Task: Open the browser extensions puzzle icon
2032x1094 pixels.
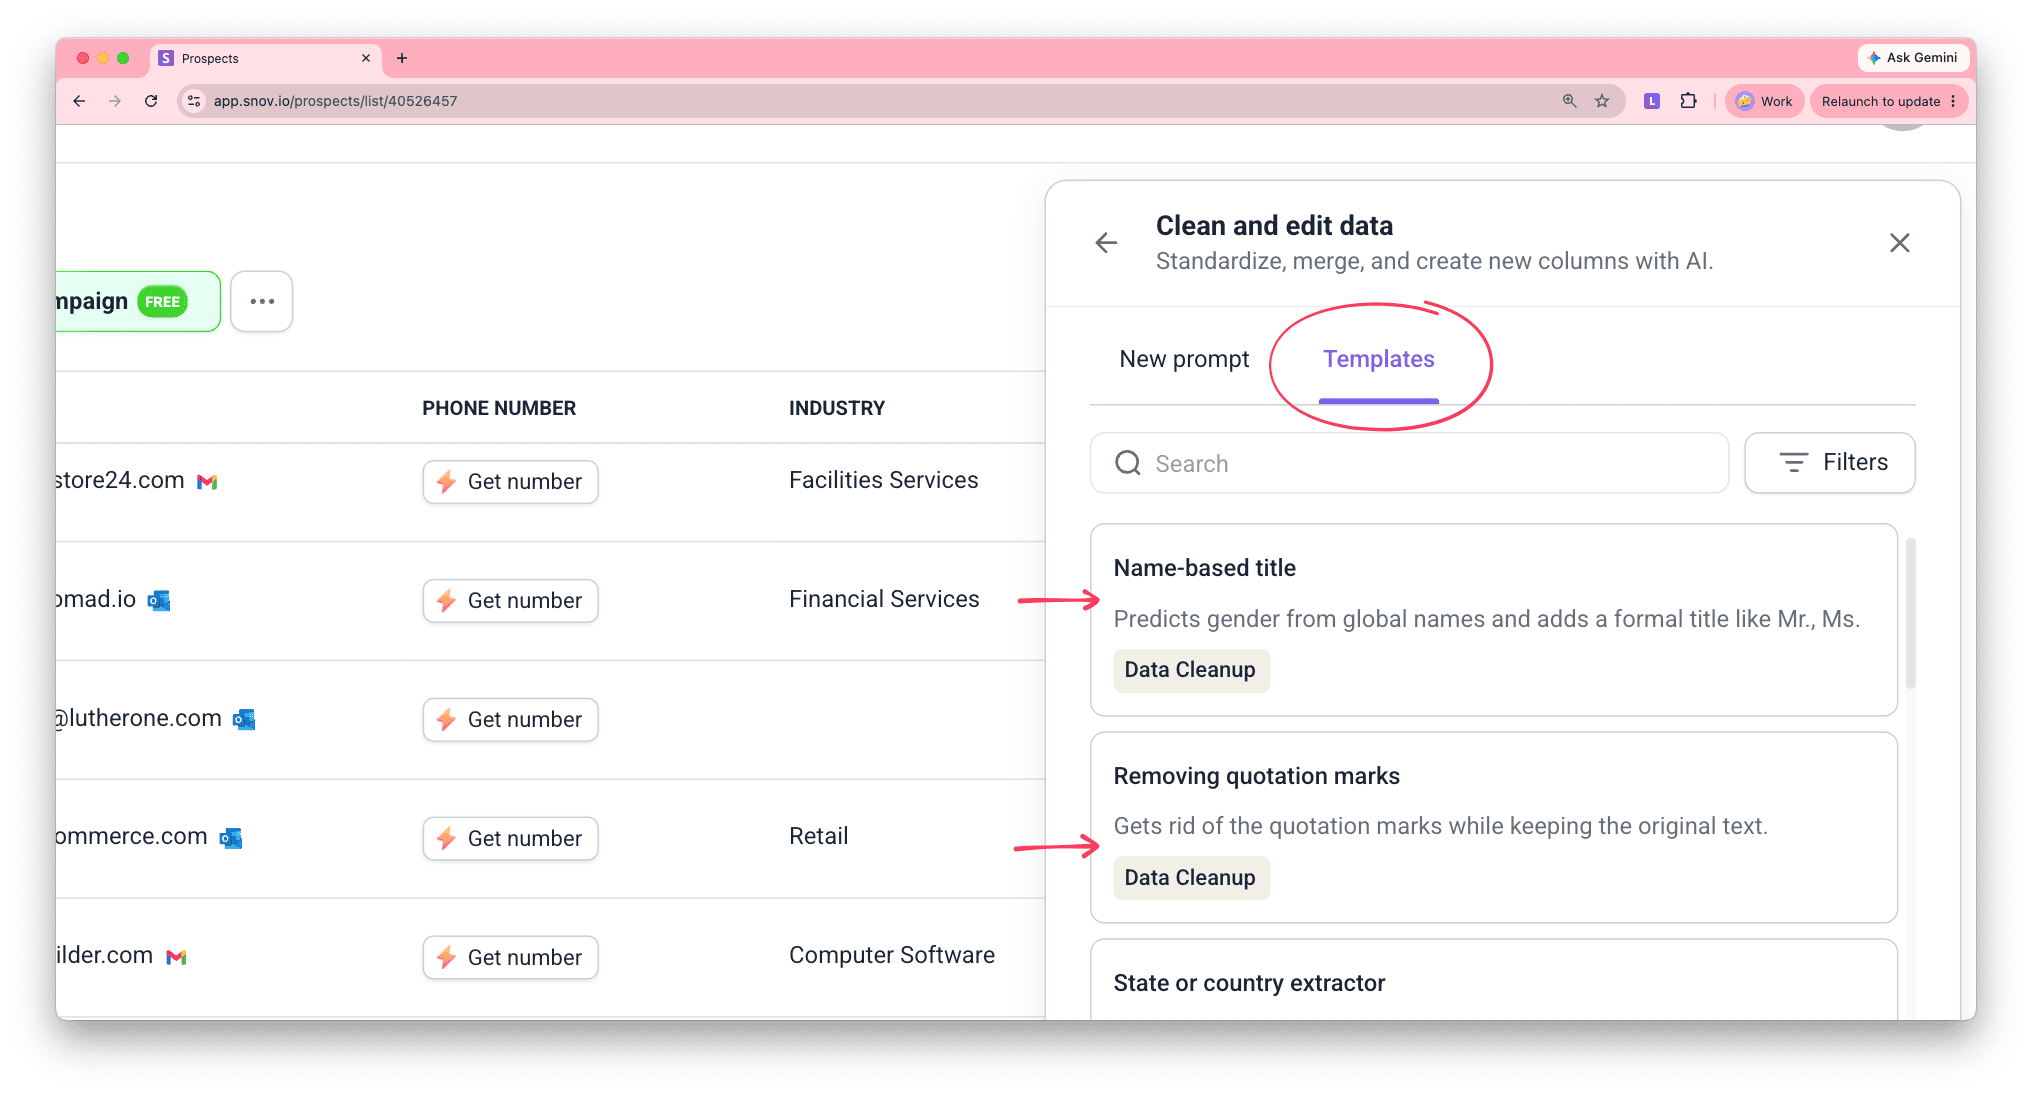Action: point(1688,101)
